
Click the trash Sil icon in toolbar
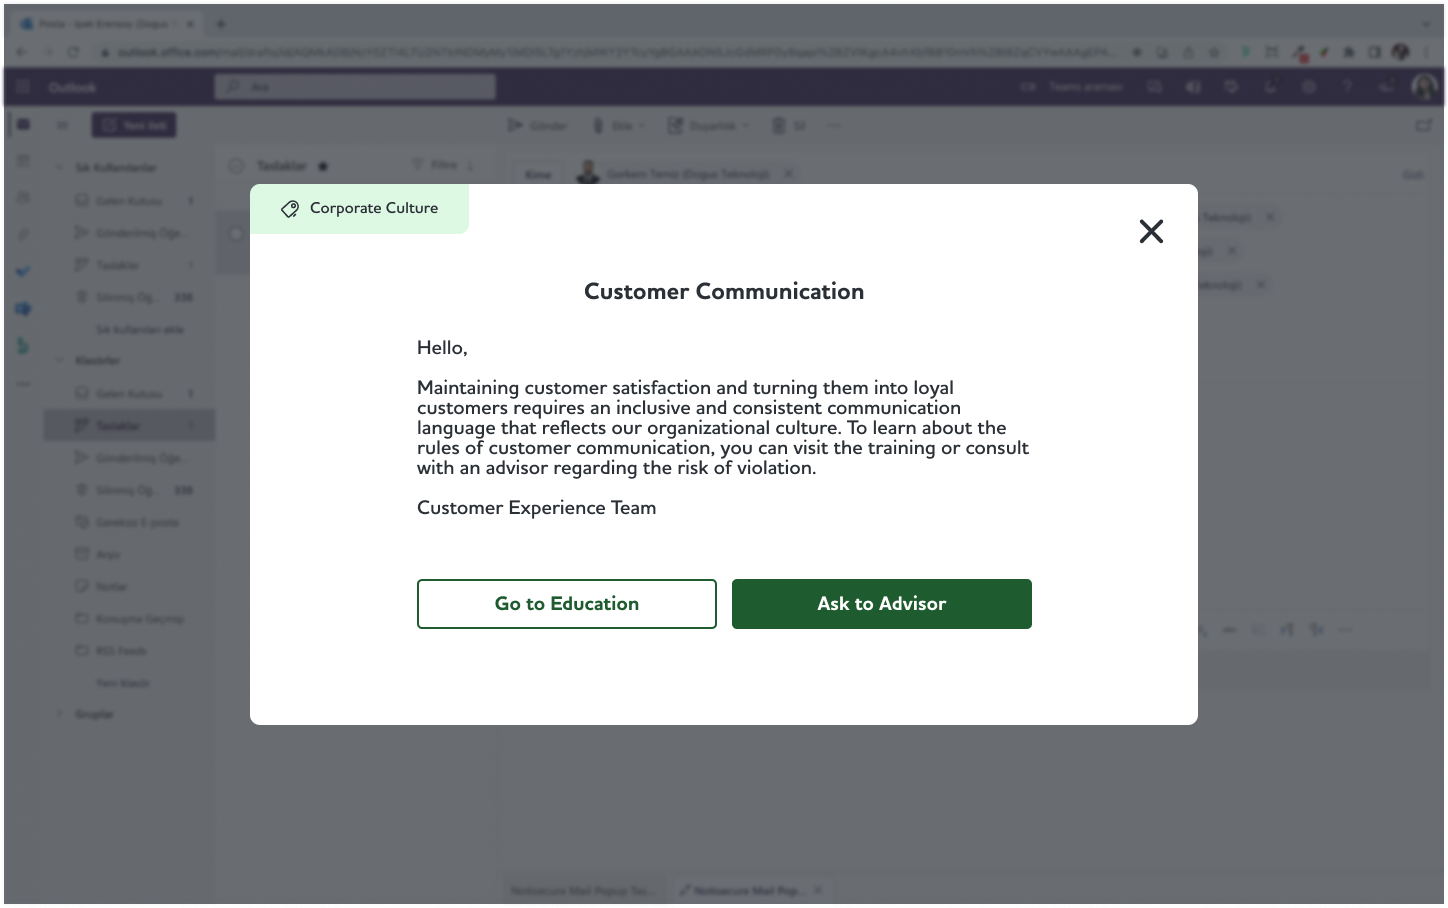(x=779, y=125)
